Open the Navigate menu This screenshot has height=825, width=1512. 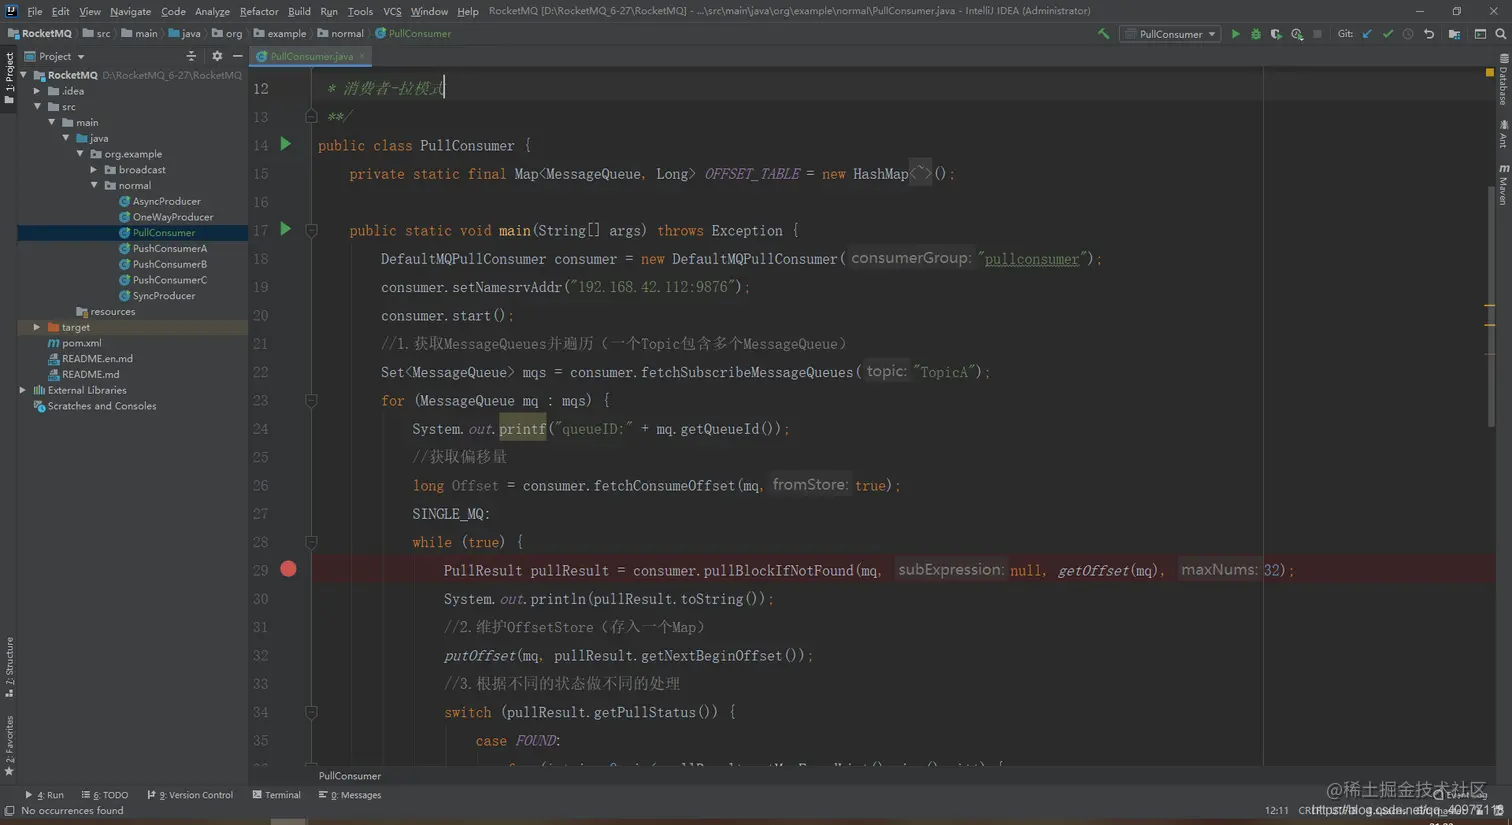pyautogui.click(x=130, y=11)
